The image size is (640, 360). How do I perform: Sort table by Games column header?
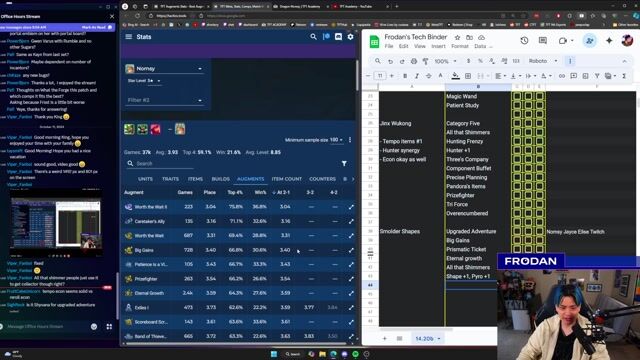(185, 192)
